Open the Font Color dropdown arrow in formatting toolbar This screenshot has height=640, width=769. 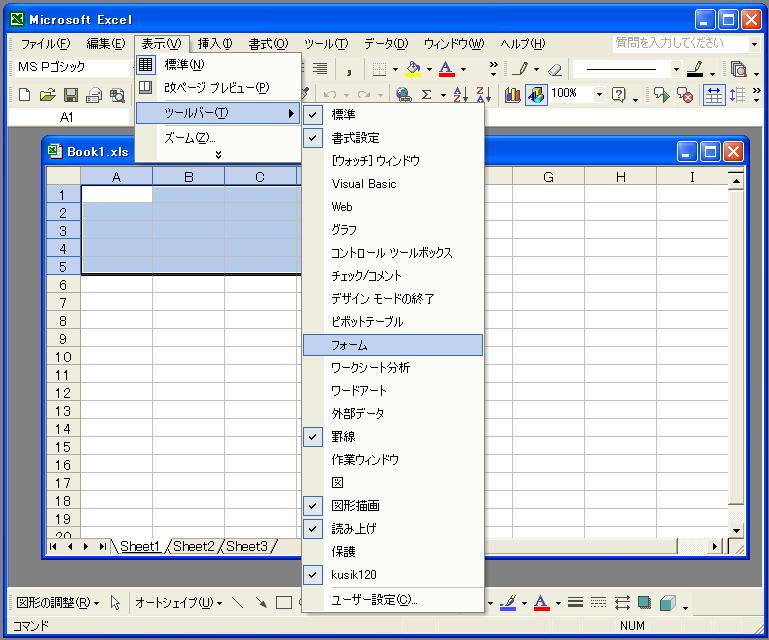click(463, 69)
